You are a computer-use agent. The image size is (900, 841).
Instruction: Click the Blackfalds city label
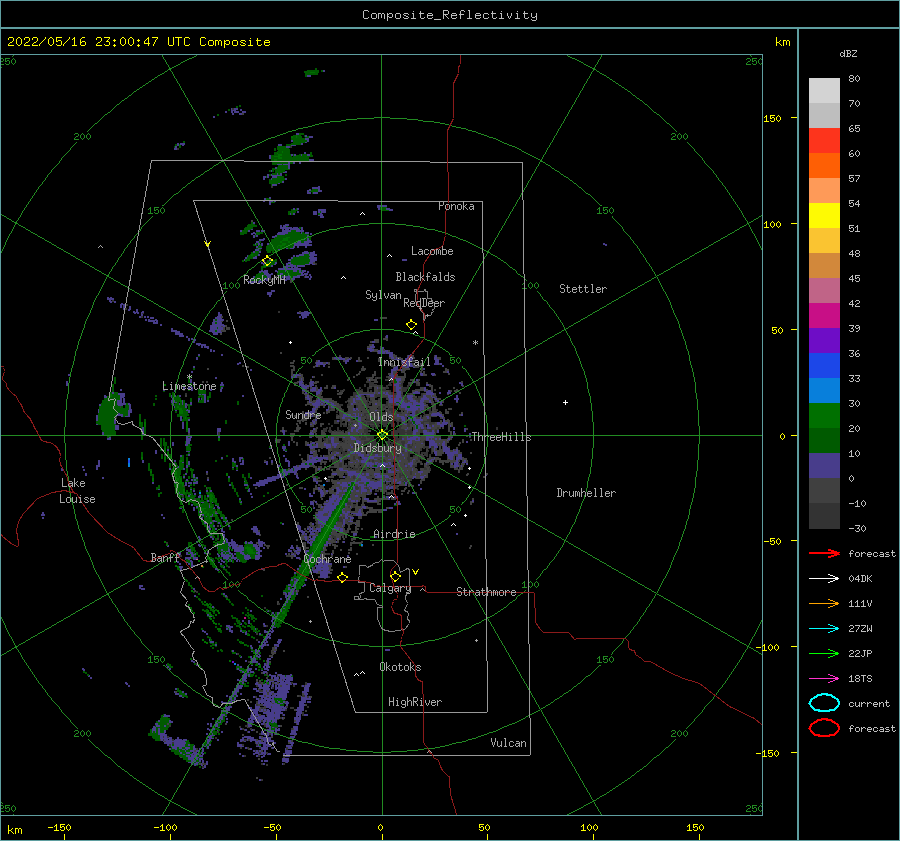[x=425, y=277]
